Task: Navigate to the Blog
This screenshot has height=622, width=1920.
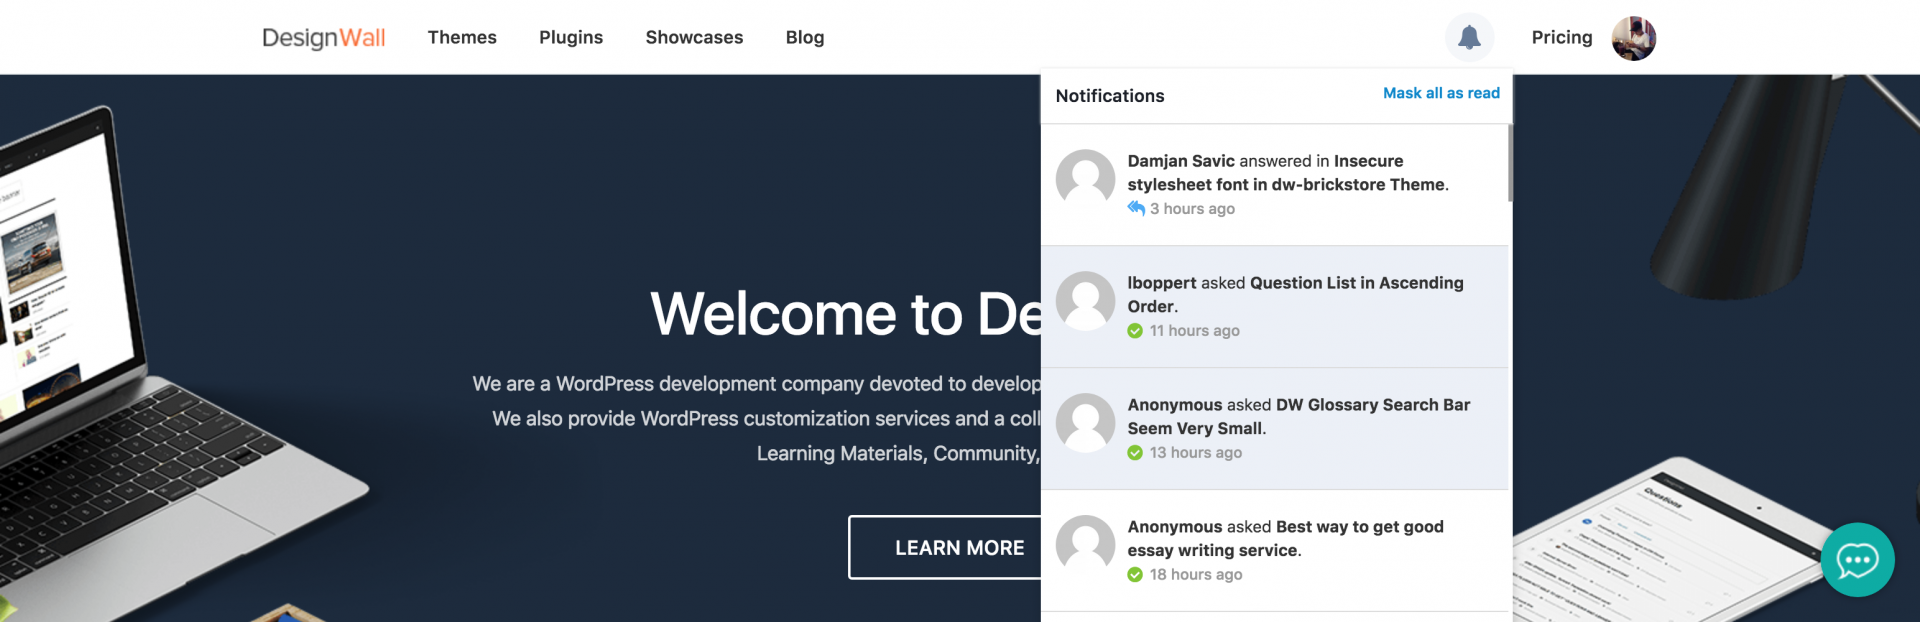Action: point(805,38)
